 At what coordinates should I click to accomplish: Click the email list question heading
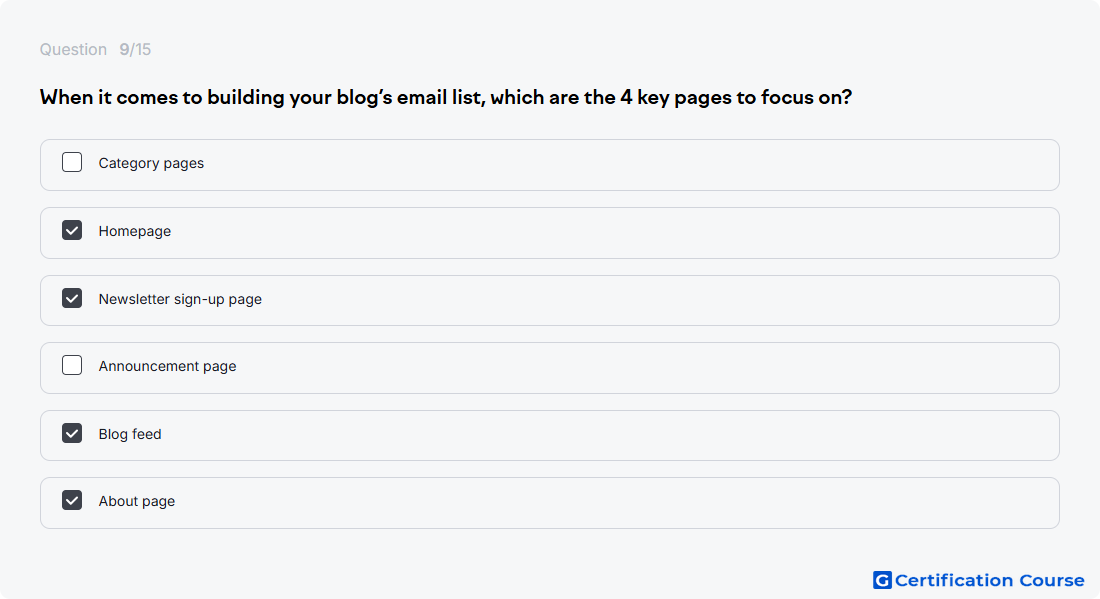click(445, 97)
